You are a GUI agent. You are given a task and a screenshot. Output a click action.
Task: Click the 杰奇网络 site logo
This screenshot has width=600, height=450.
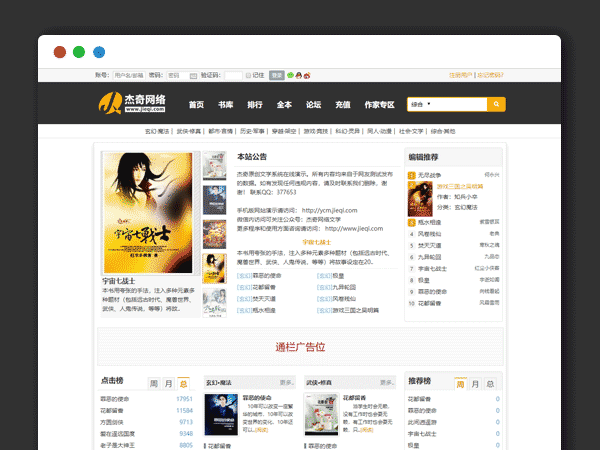pyautogui.click(x=132, y=103)
